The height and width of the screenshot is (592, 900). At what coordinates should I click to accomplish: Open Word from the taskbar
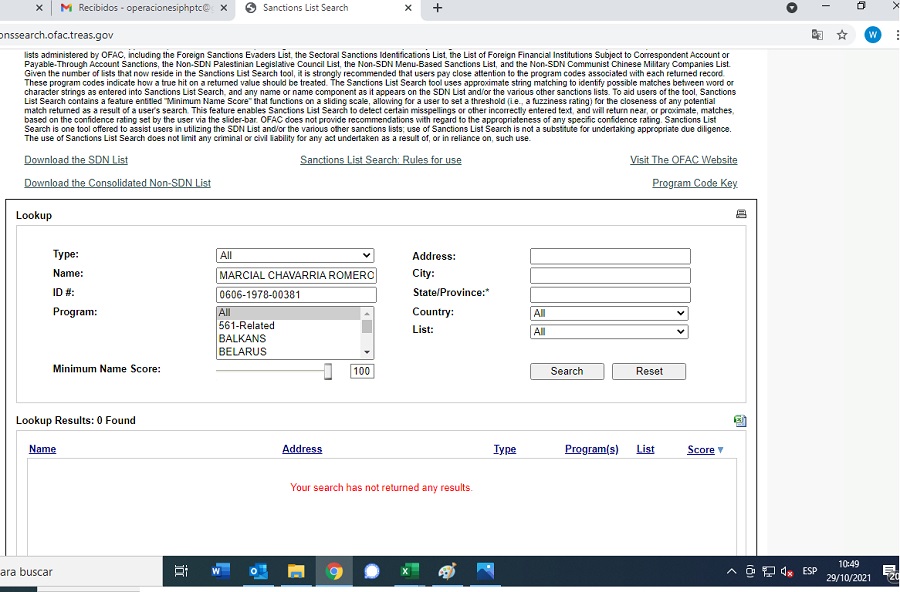(x=221, y=572)
